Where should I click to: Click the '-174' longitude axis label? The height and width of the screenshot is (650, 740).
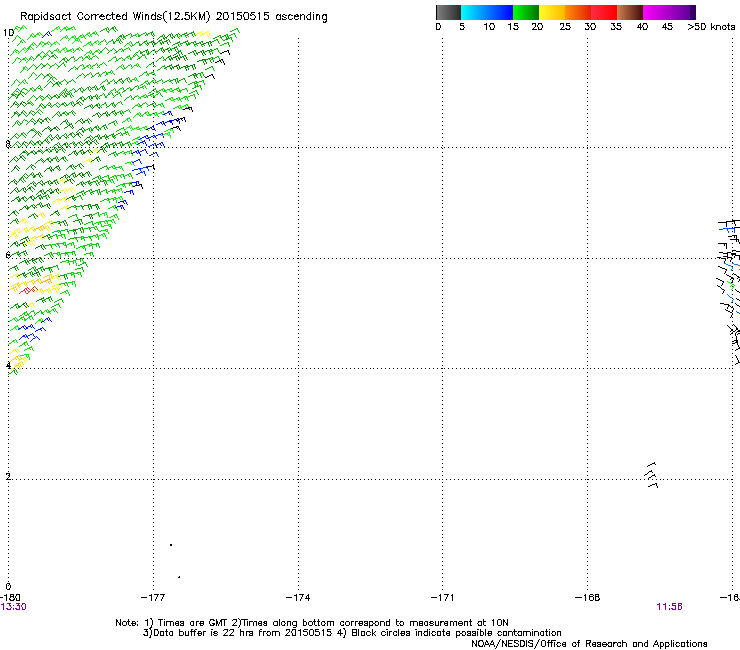(x=298, y=598)
